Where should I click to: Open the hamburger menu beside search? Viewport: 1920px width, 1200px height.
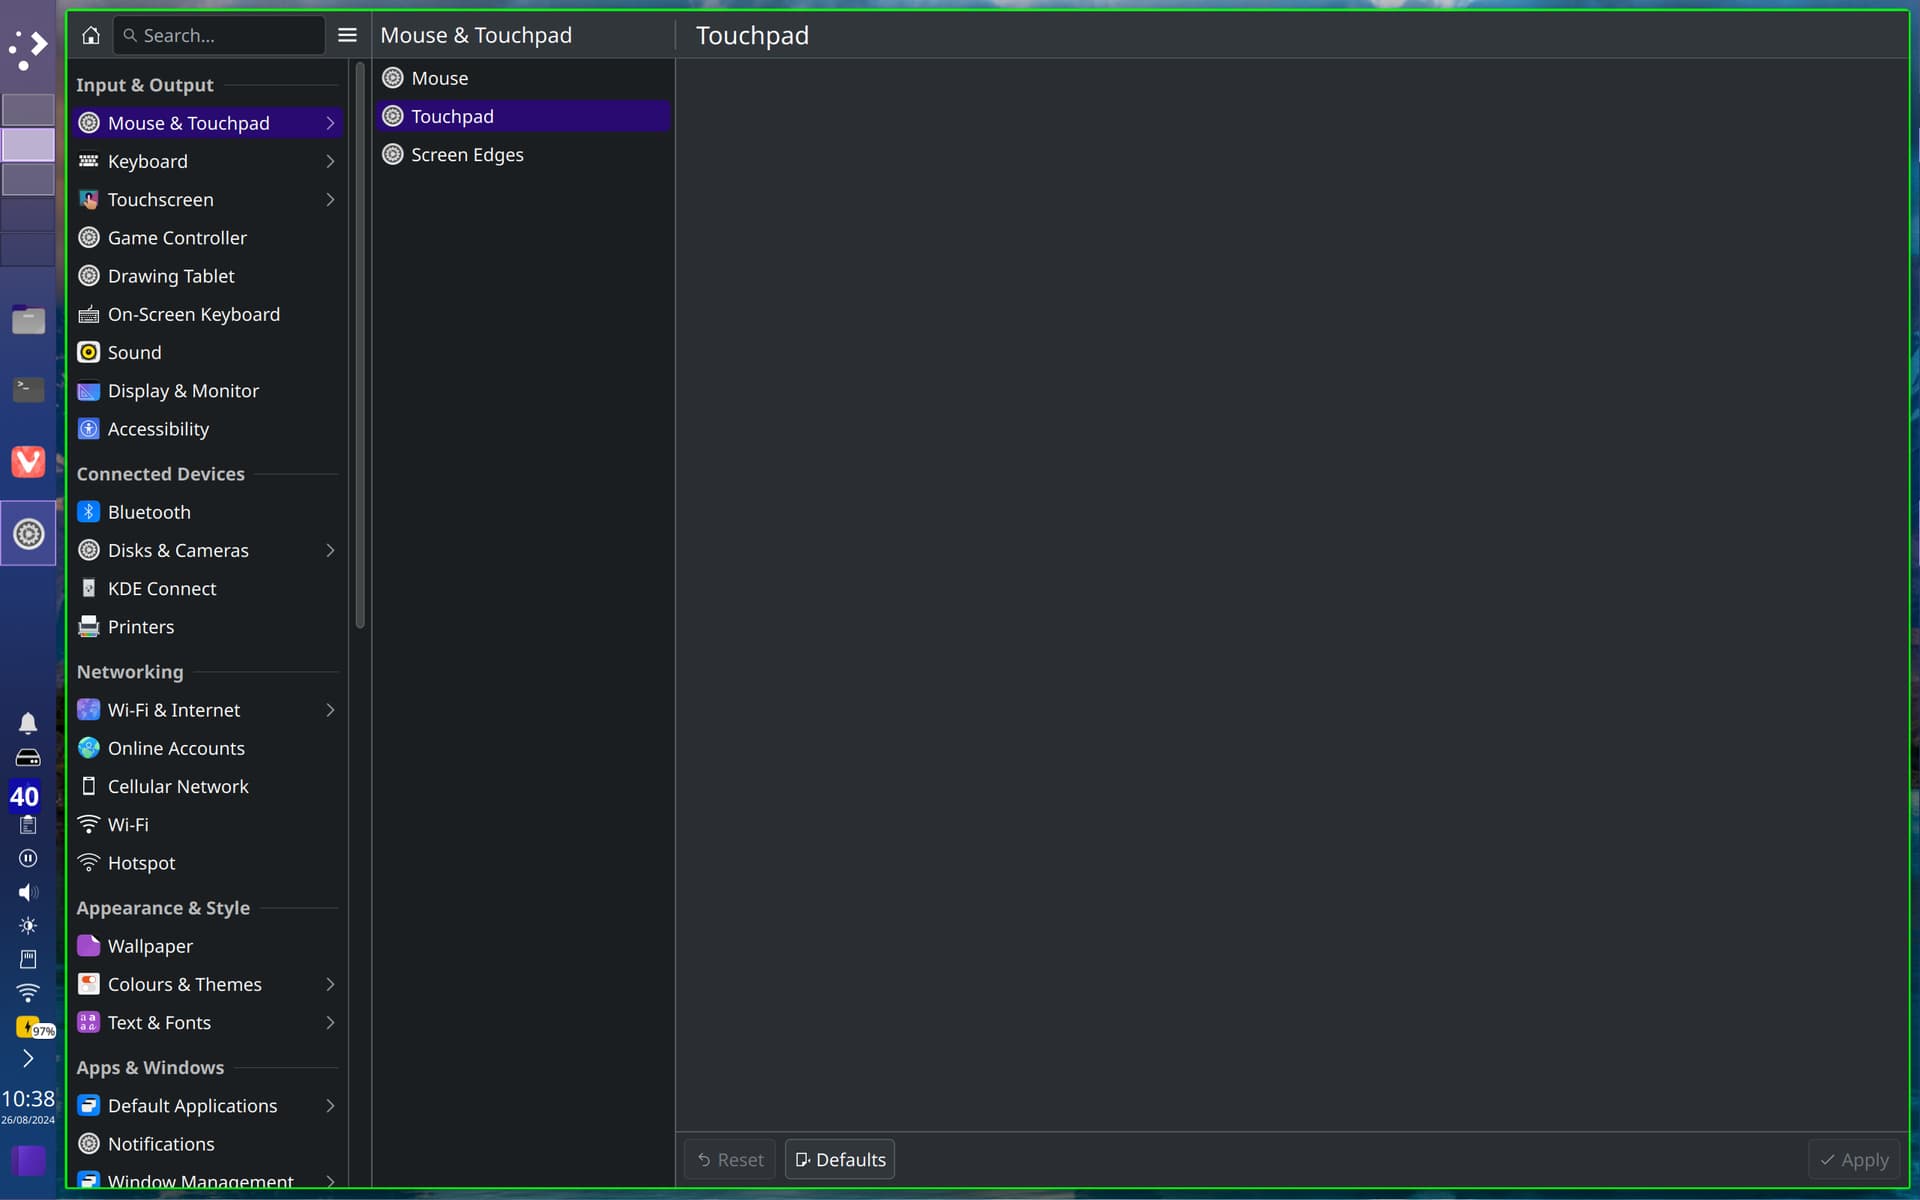(347, 35)
